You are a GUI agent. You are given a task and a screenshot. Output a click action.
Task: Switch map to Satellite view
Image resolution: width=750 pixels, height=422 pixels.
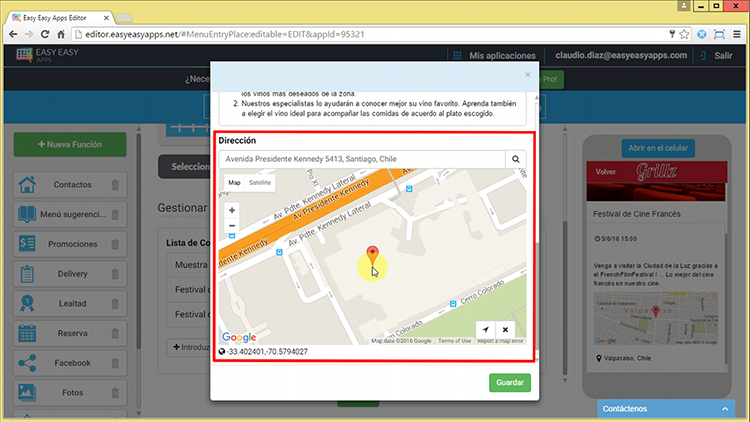click(x=259, y=183)
